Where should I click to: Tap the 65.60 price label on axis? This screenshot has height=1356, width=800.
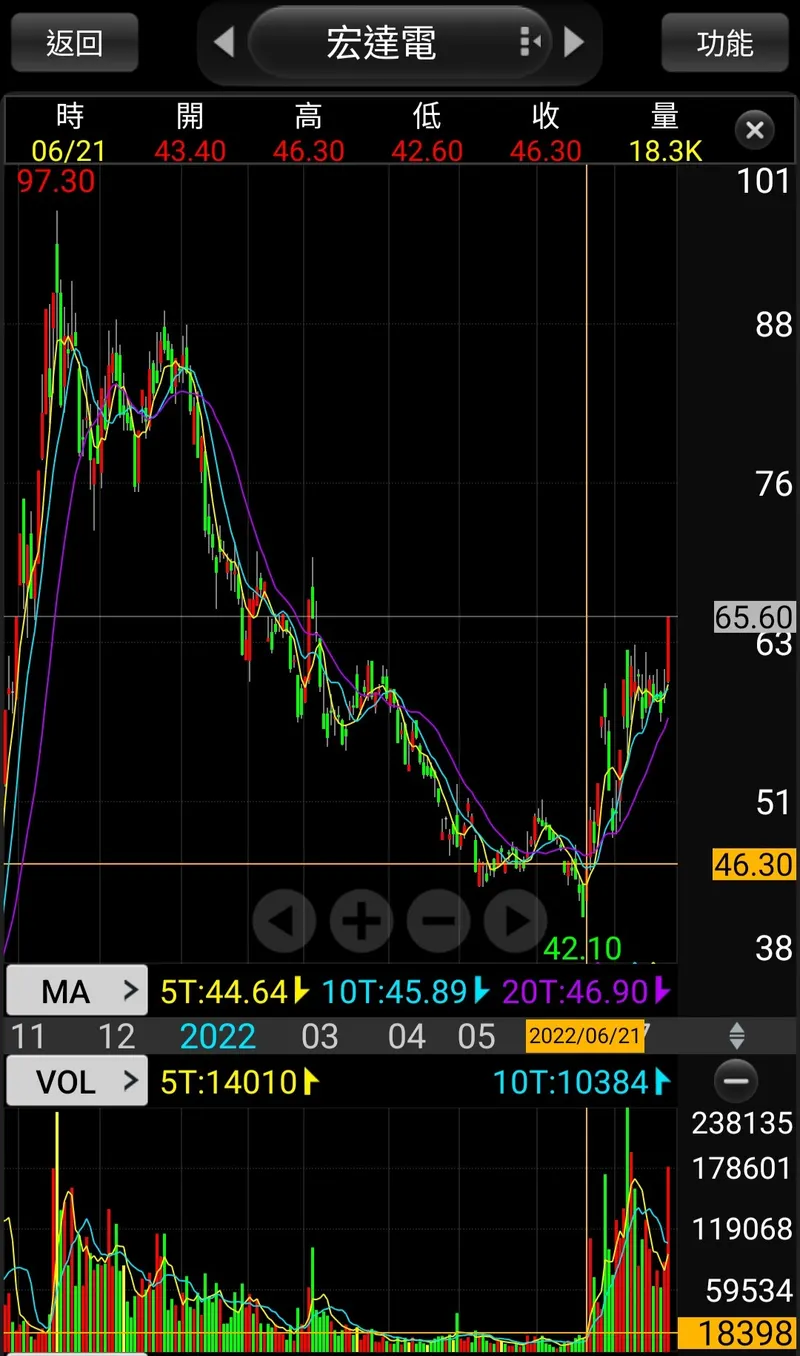tap(754, 616)
